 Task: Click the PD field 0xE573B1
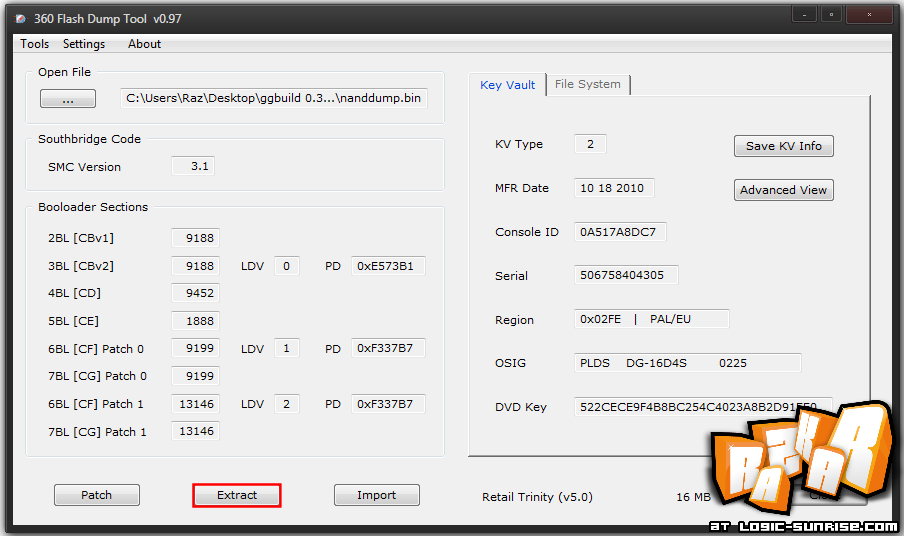point(389,266)
